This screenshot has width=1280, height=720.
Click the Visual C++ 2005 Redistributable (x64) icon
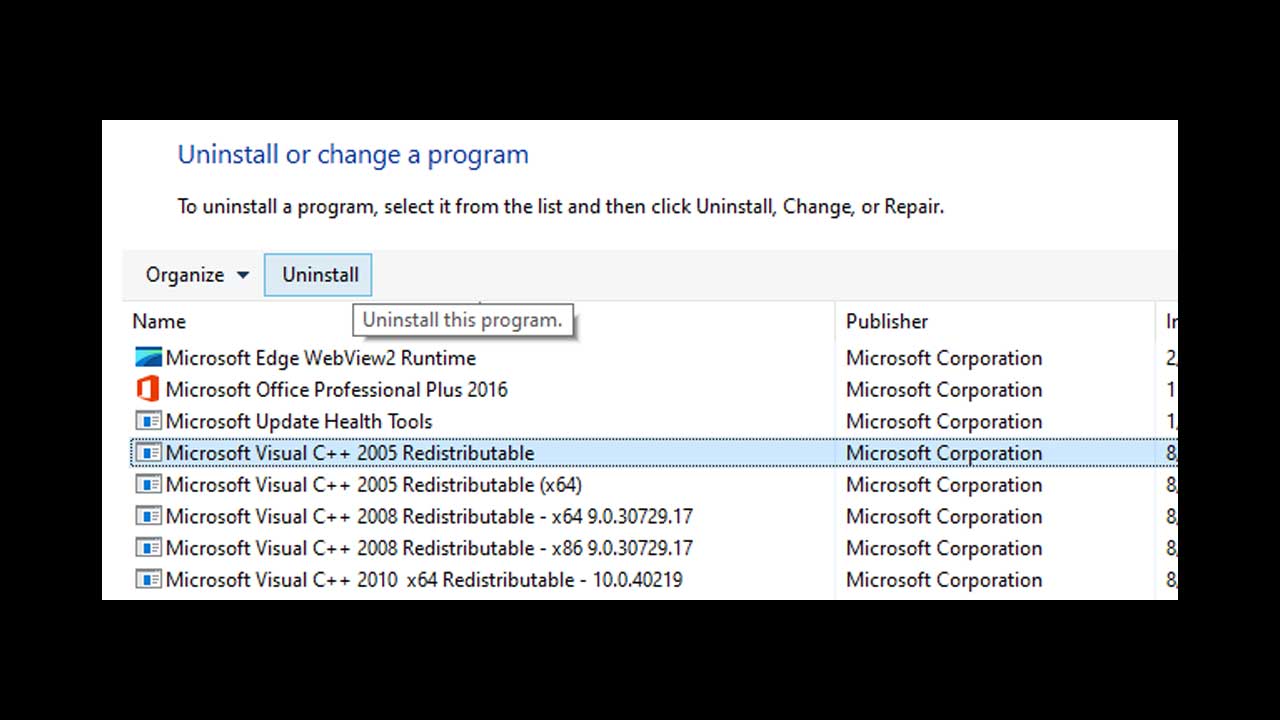pos(148,485)
